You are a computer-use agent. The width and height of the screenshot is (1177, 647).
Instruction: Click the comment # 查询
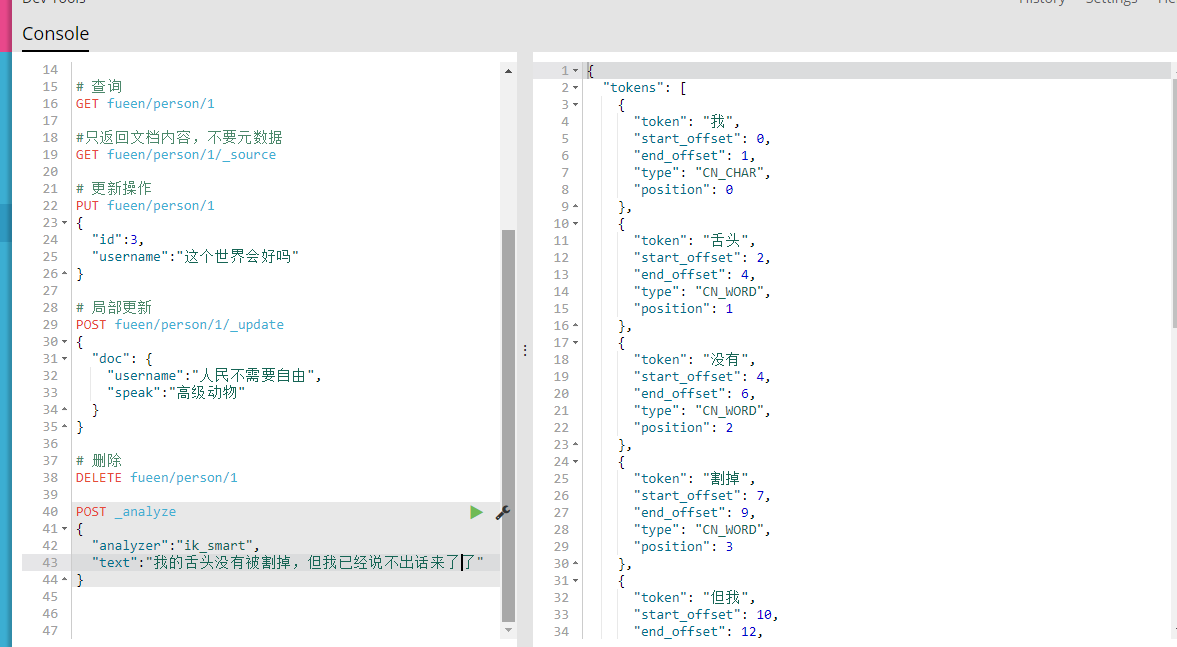click(98, 86)
